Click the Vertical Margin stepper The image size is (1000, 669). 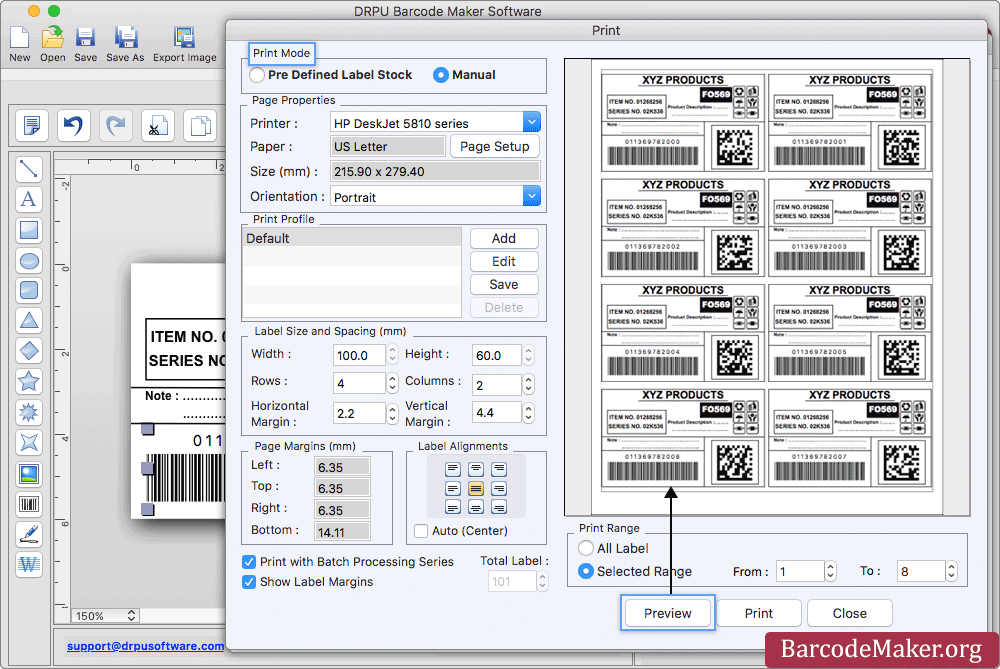point(529,413)
